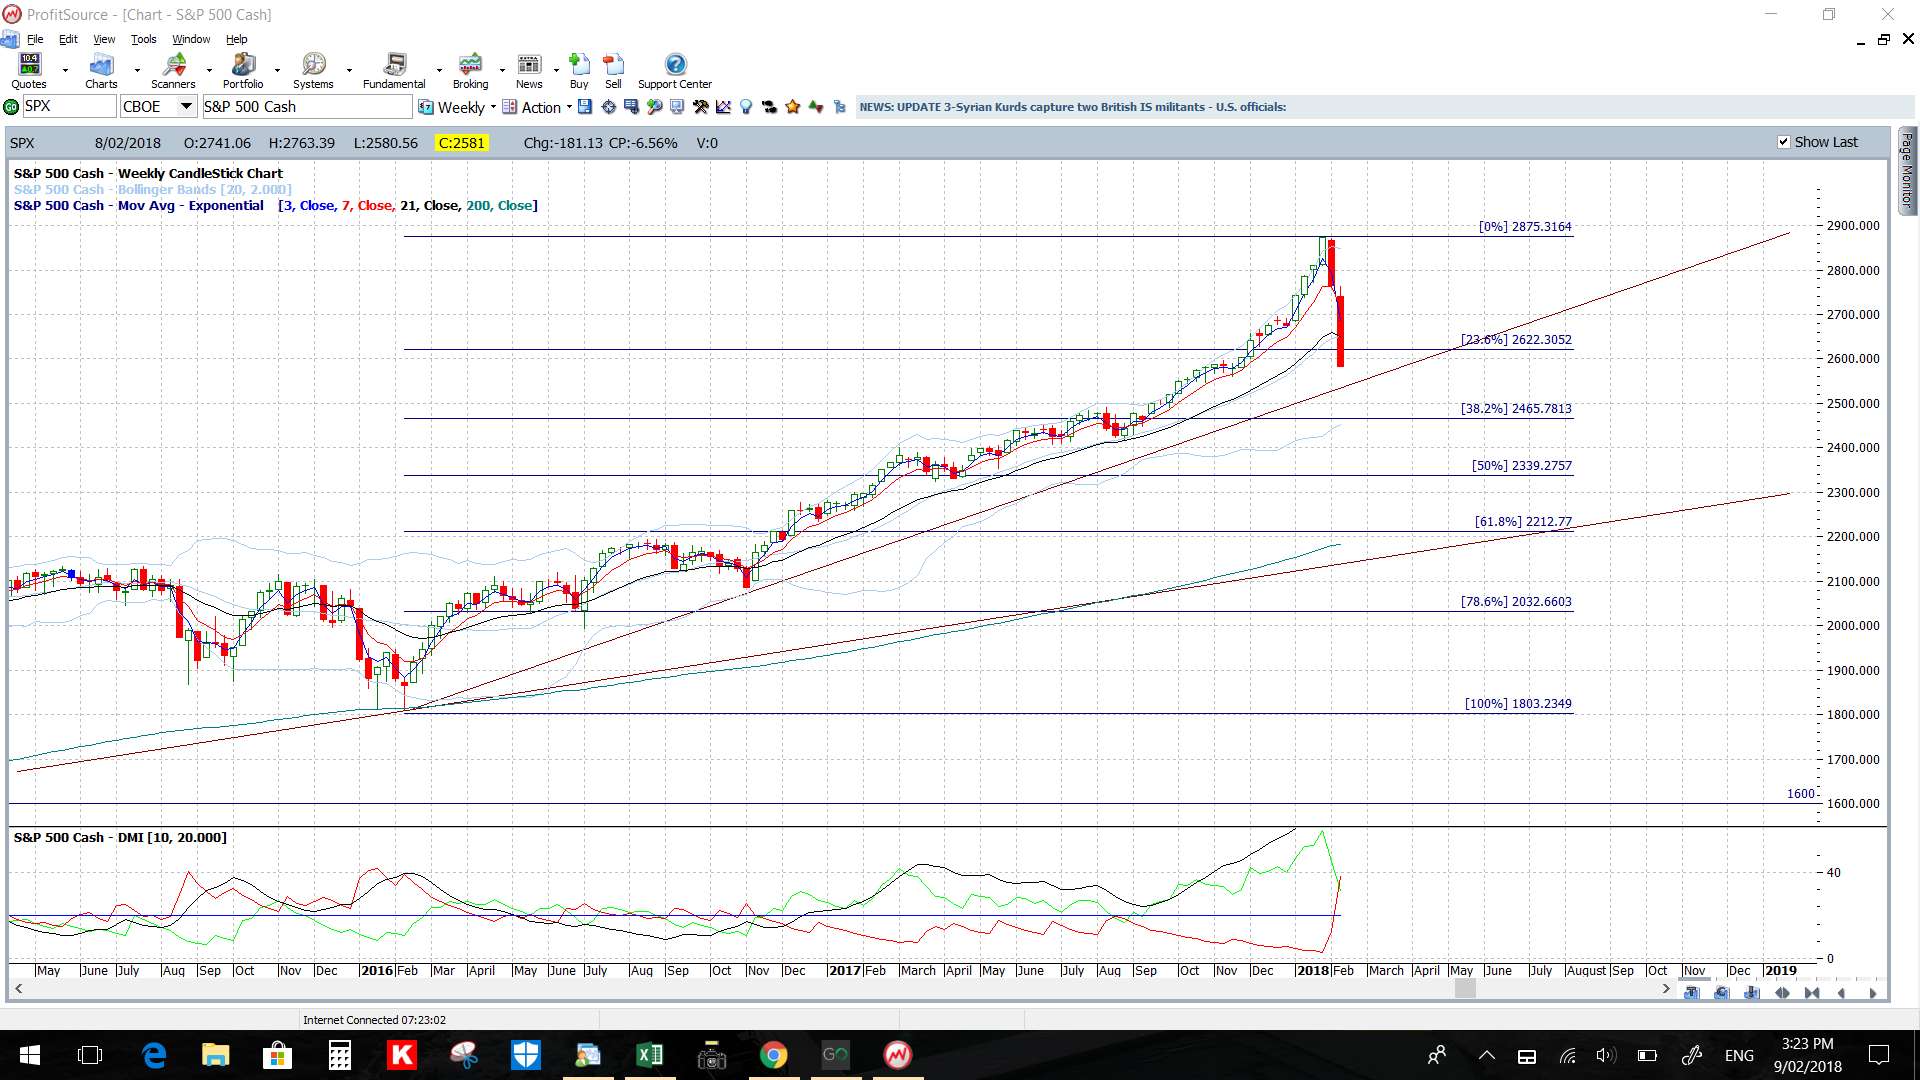Image resolution: width=1920 pixels, height=1080 pixels.
Task: Click the horizontal scrollbar left arrow
Action: coord(18,989)
